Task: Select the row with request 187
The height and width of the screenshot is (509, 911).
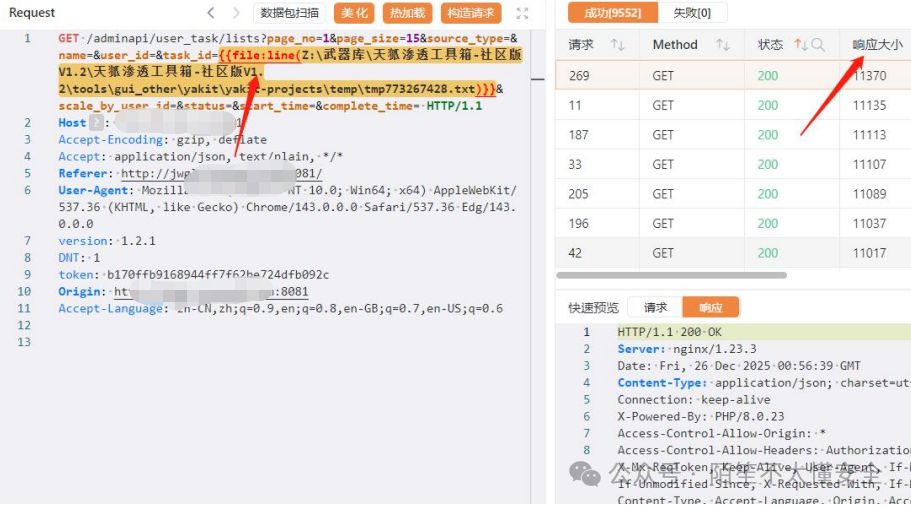Action: [733, 135]
